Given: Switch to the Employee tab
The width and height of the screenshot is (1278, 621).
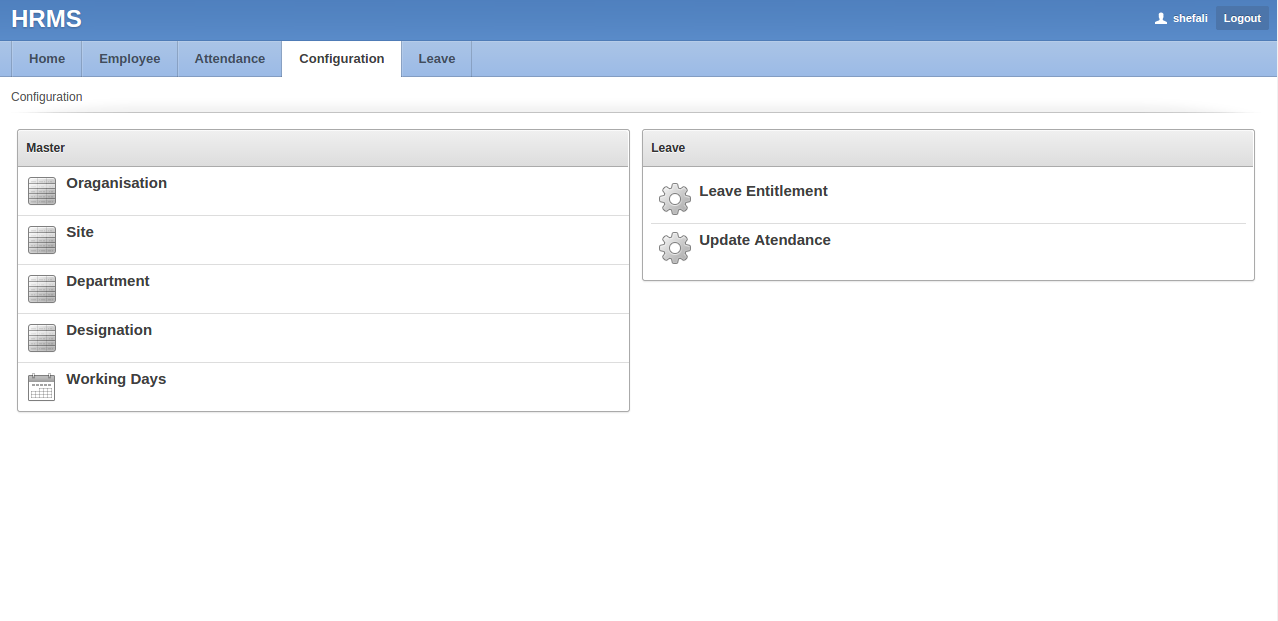Looking at the screenshot, I should tap(130, 59).
